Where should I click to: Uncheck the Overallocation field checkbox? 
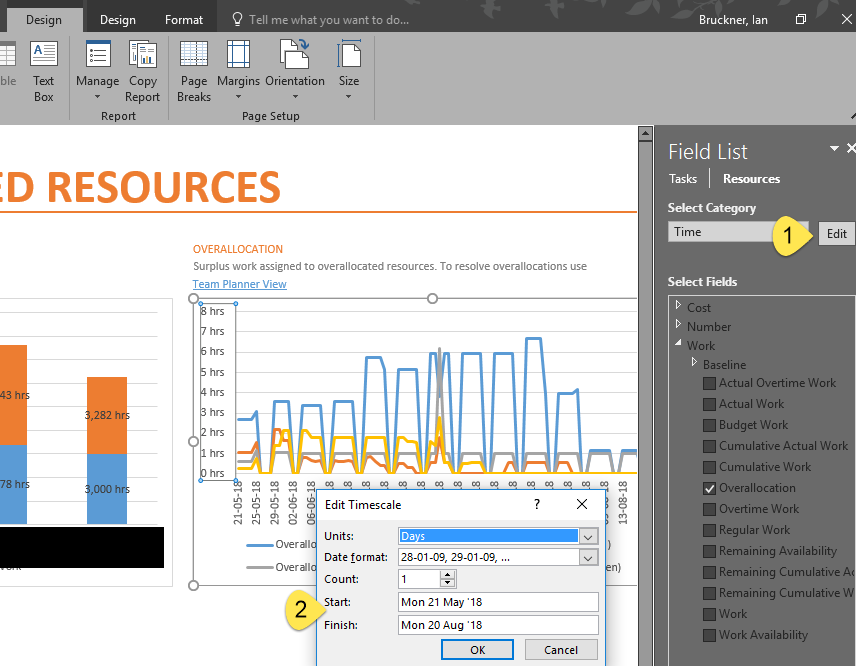point(709,489)
